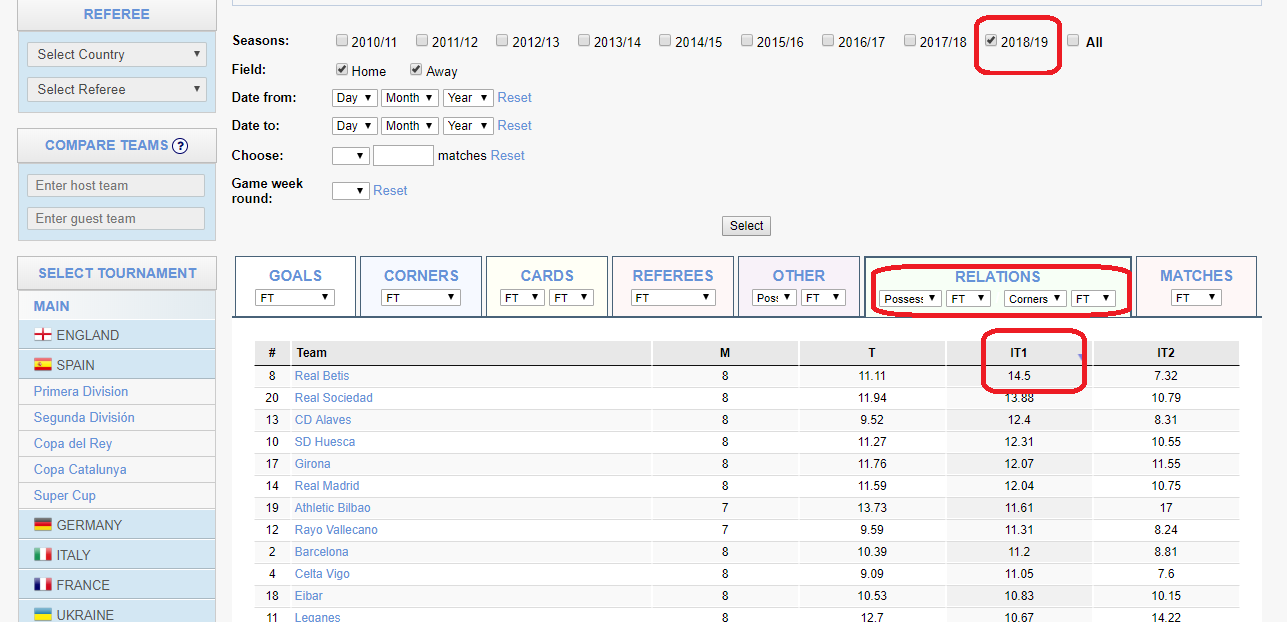Open the Barcelona team link
Image resolution: width=1287 pixels, height=622 pixels.
tap(322, 552)
